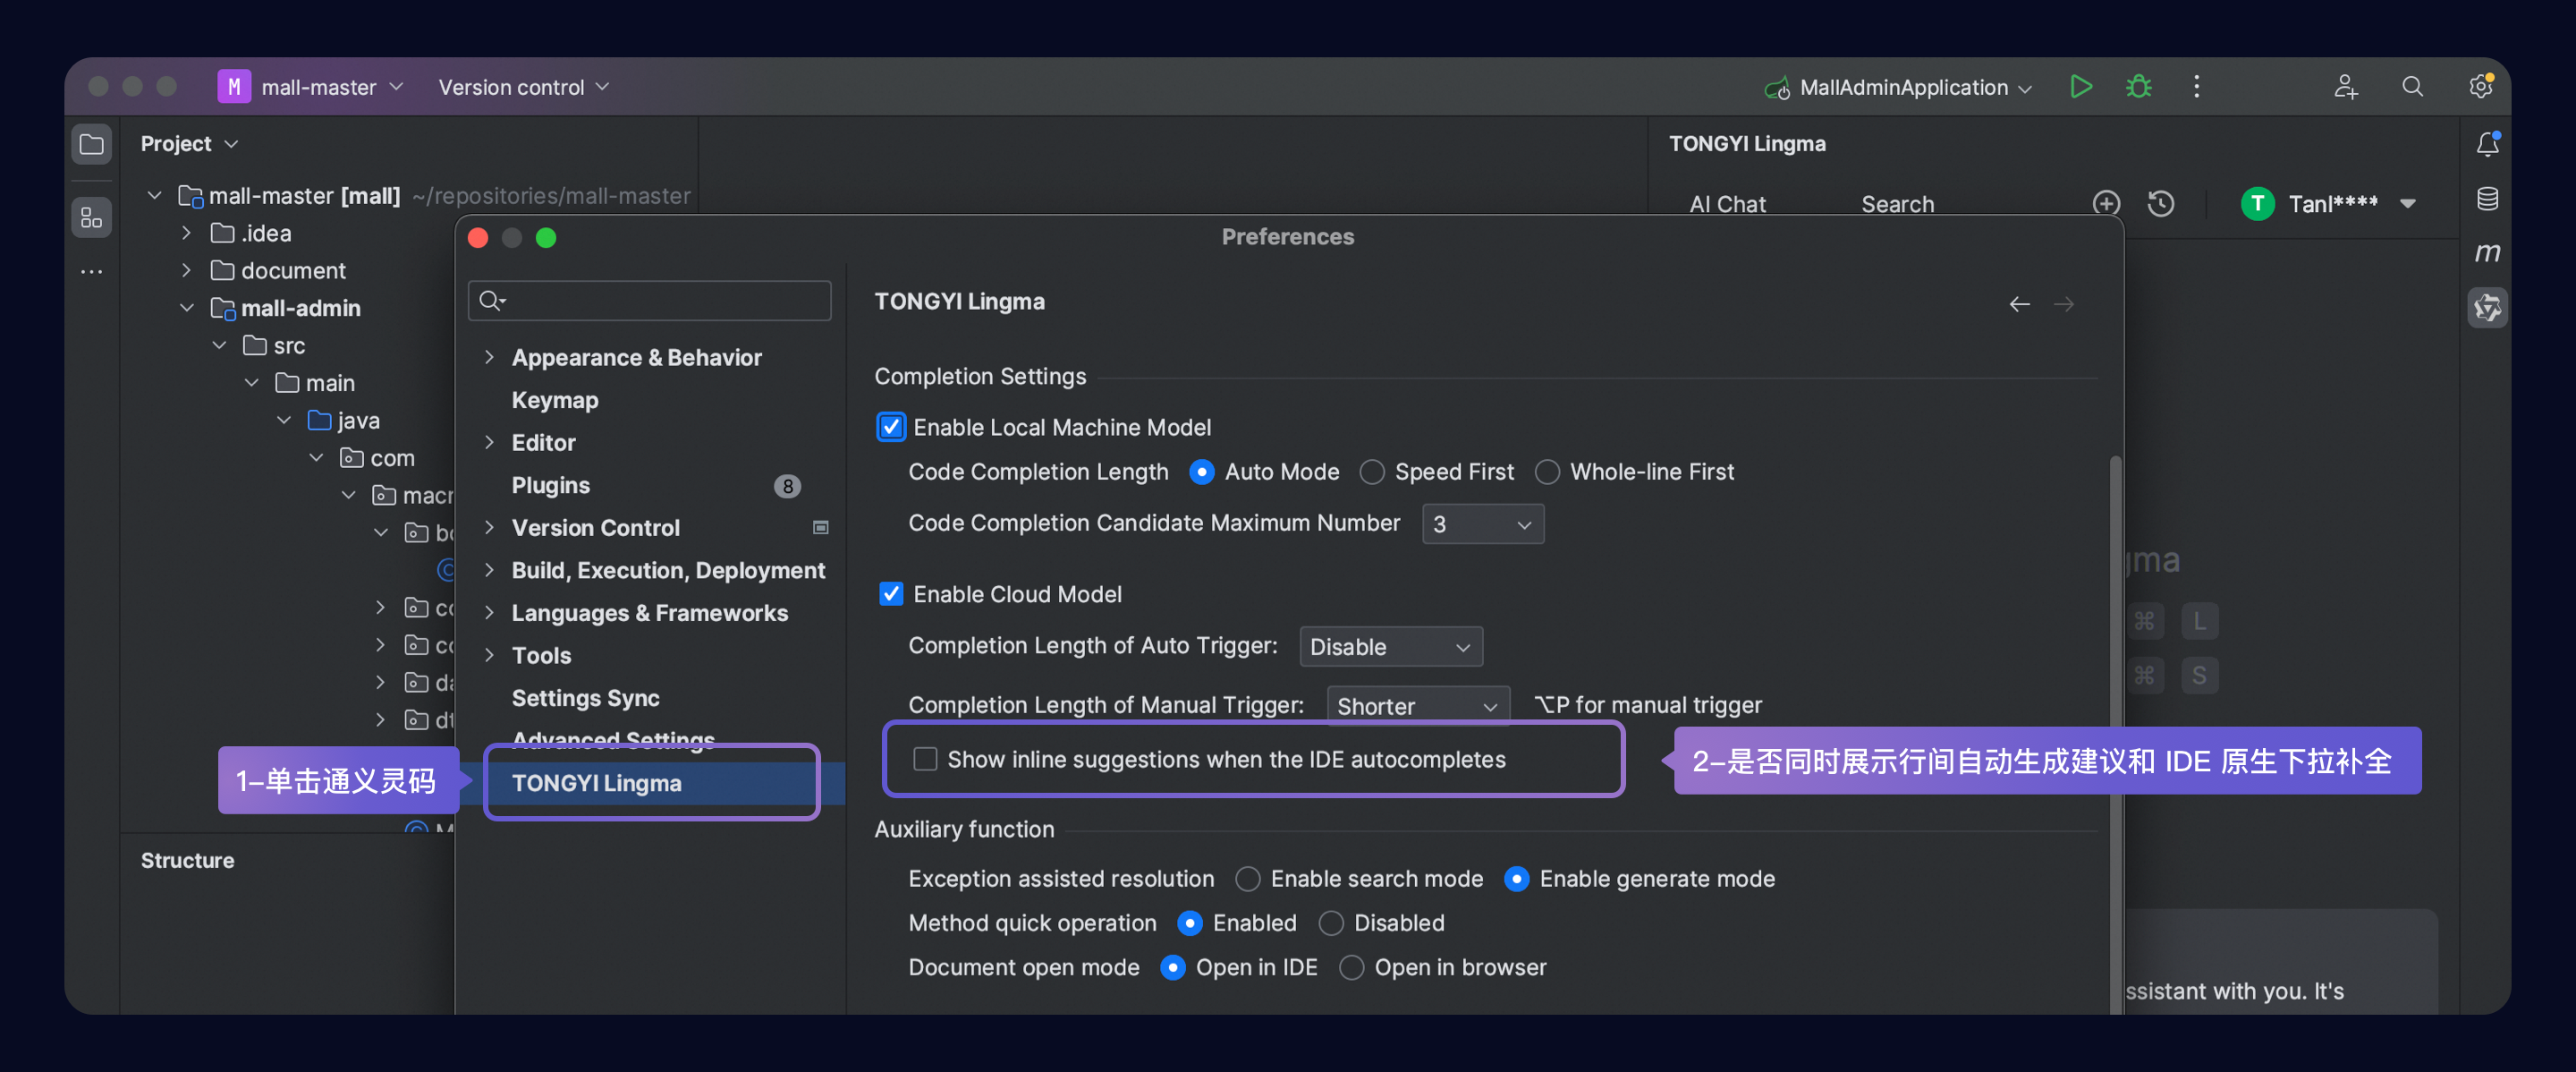Open the Notifications bell icon
This screenshot has height=1072, width=2576.
click(2487, 144)
